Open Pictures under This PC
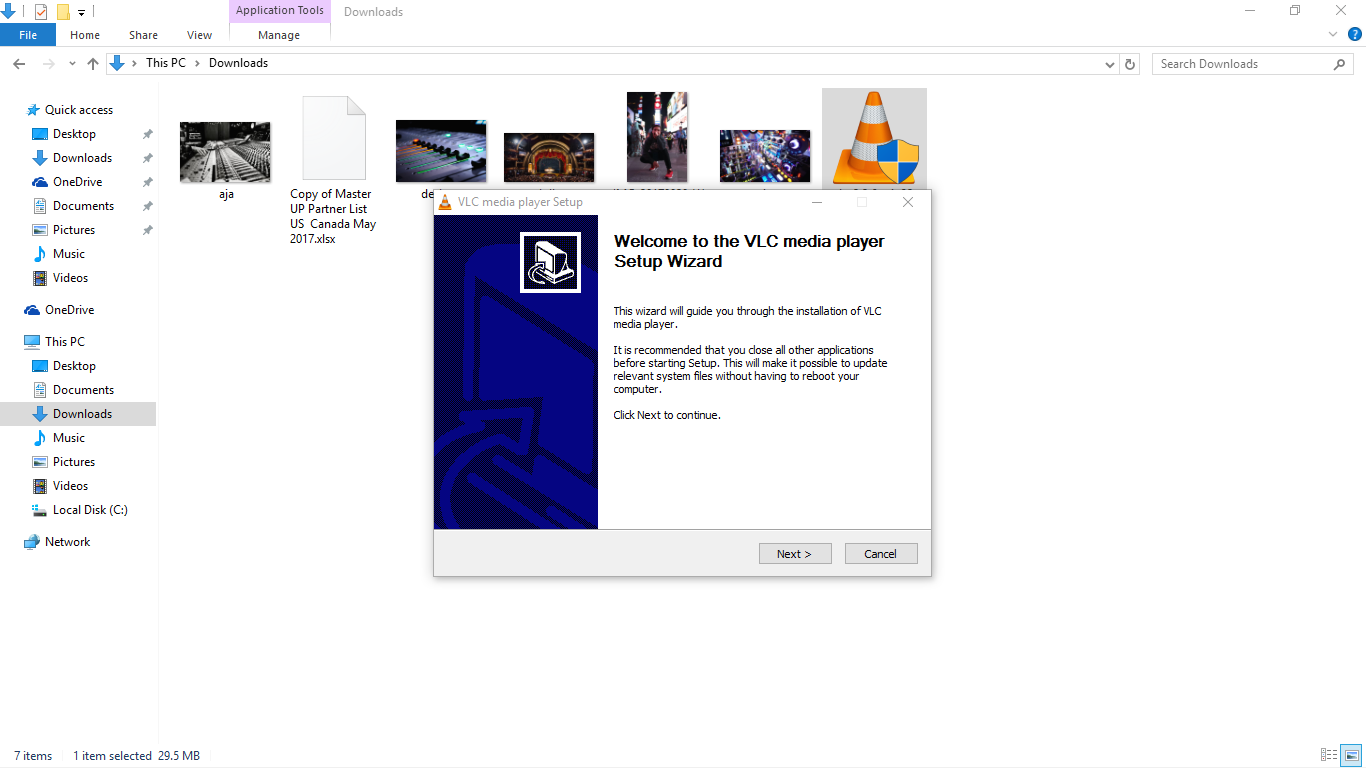This screenshot has height=768, width=1366. coord(74,462)
